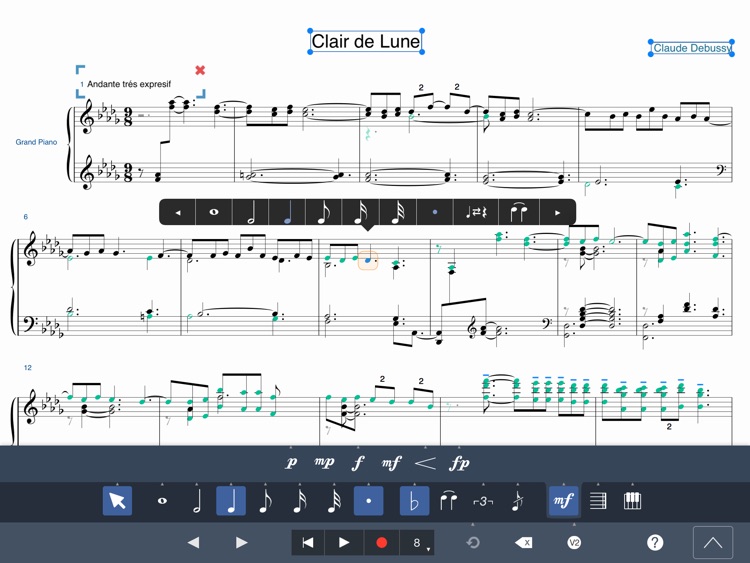Pick half note in popup palette
The image size is (750, 563).
click(251, 212)
